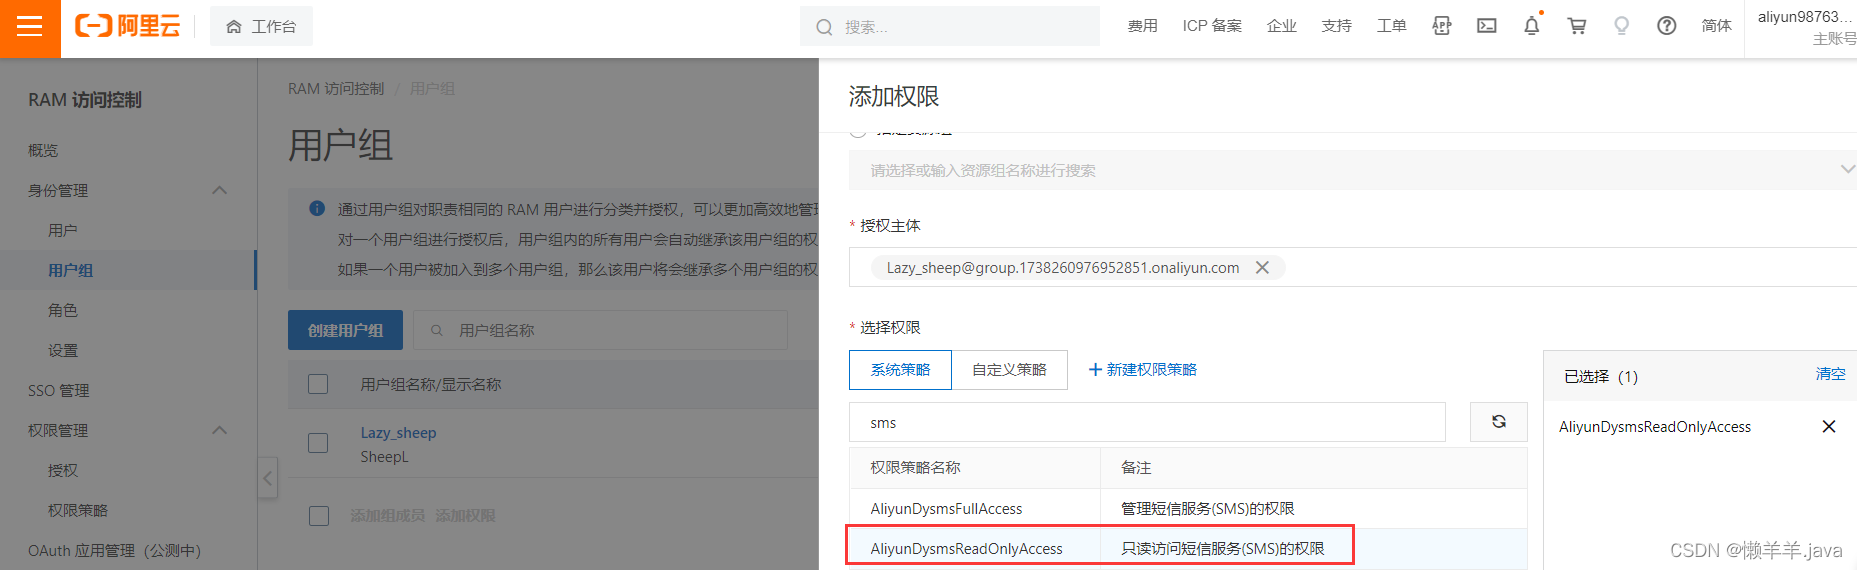This screenshot has width=1857, height=570.
Task: Open the ICP 备案 menu
Action: [x=1212, y=26]
